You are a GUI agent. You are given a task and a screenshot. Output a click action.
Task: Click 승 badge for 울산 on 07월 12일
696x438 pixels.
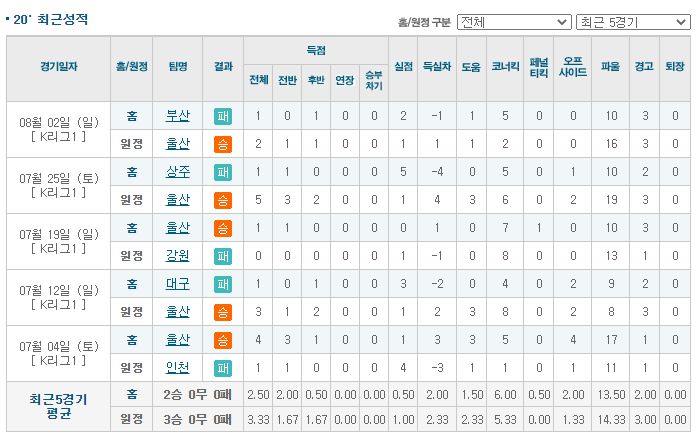223,312
